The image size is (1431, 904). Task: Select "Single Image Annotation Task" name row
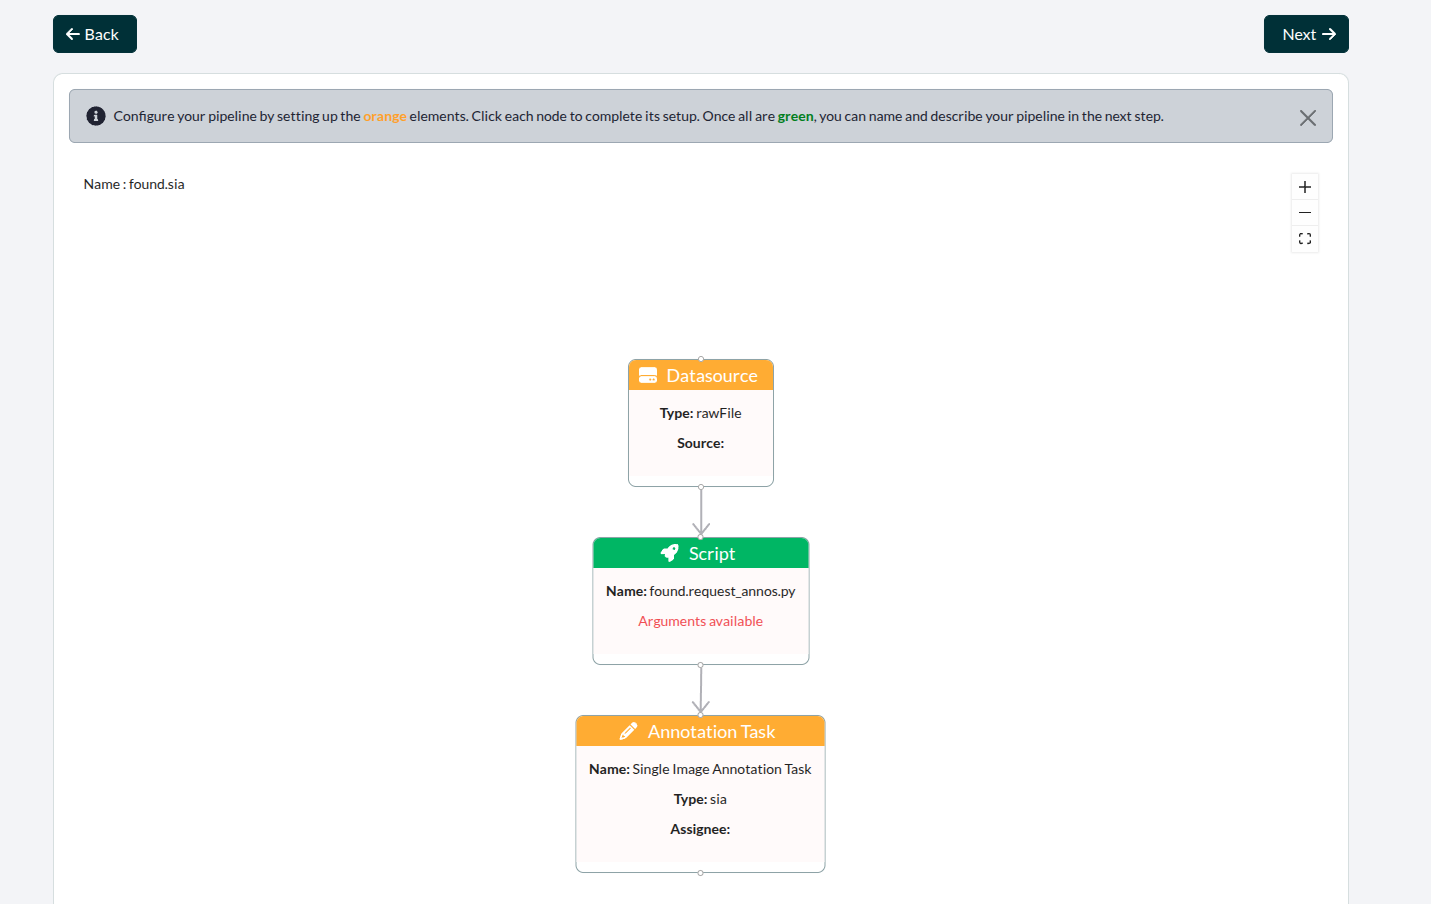pos(700,769)
